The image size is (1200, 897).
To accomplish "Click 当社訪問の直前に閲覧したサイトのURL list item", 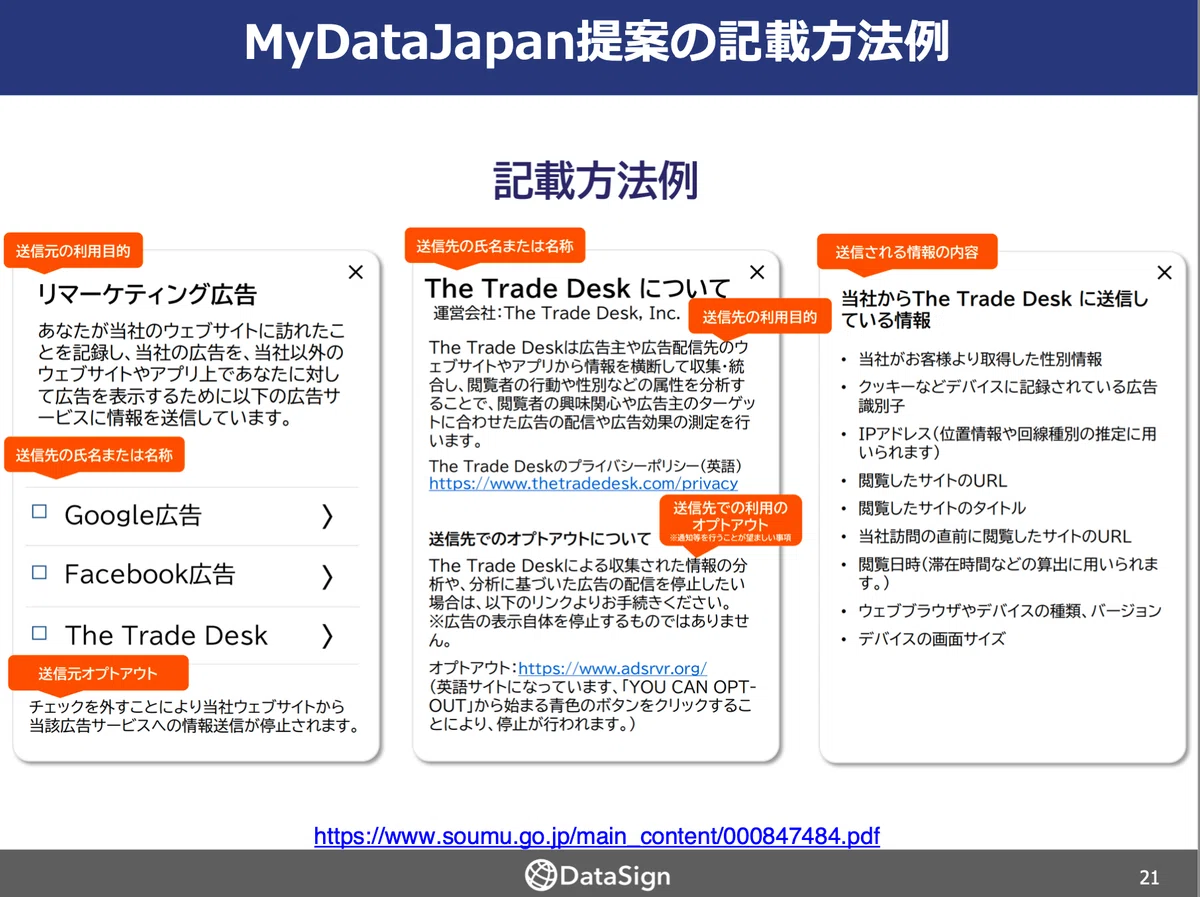I will 995,536.
